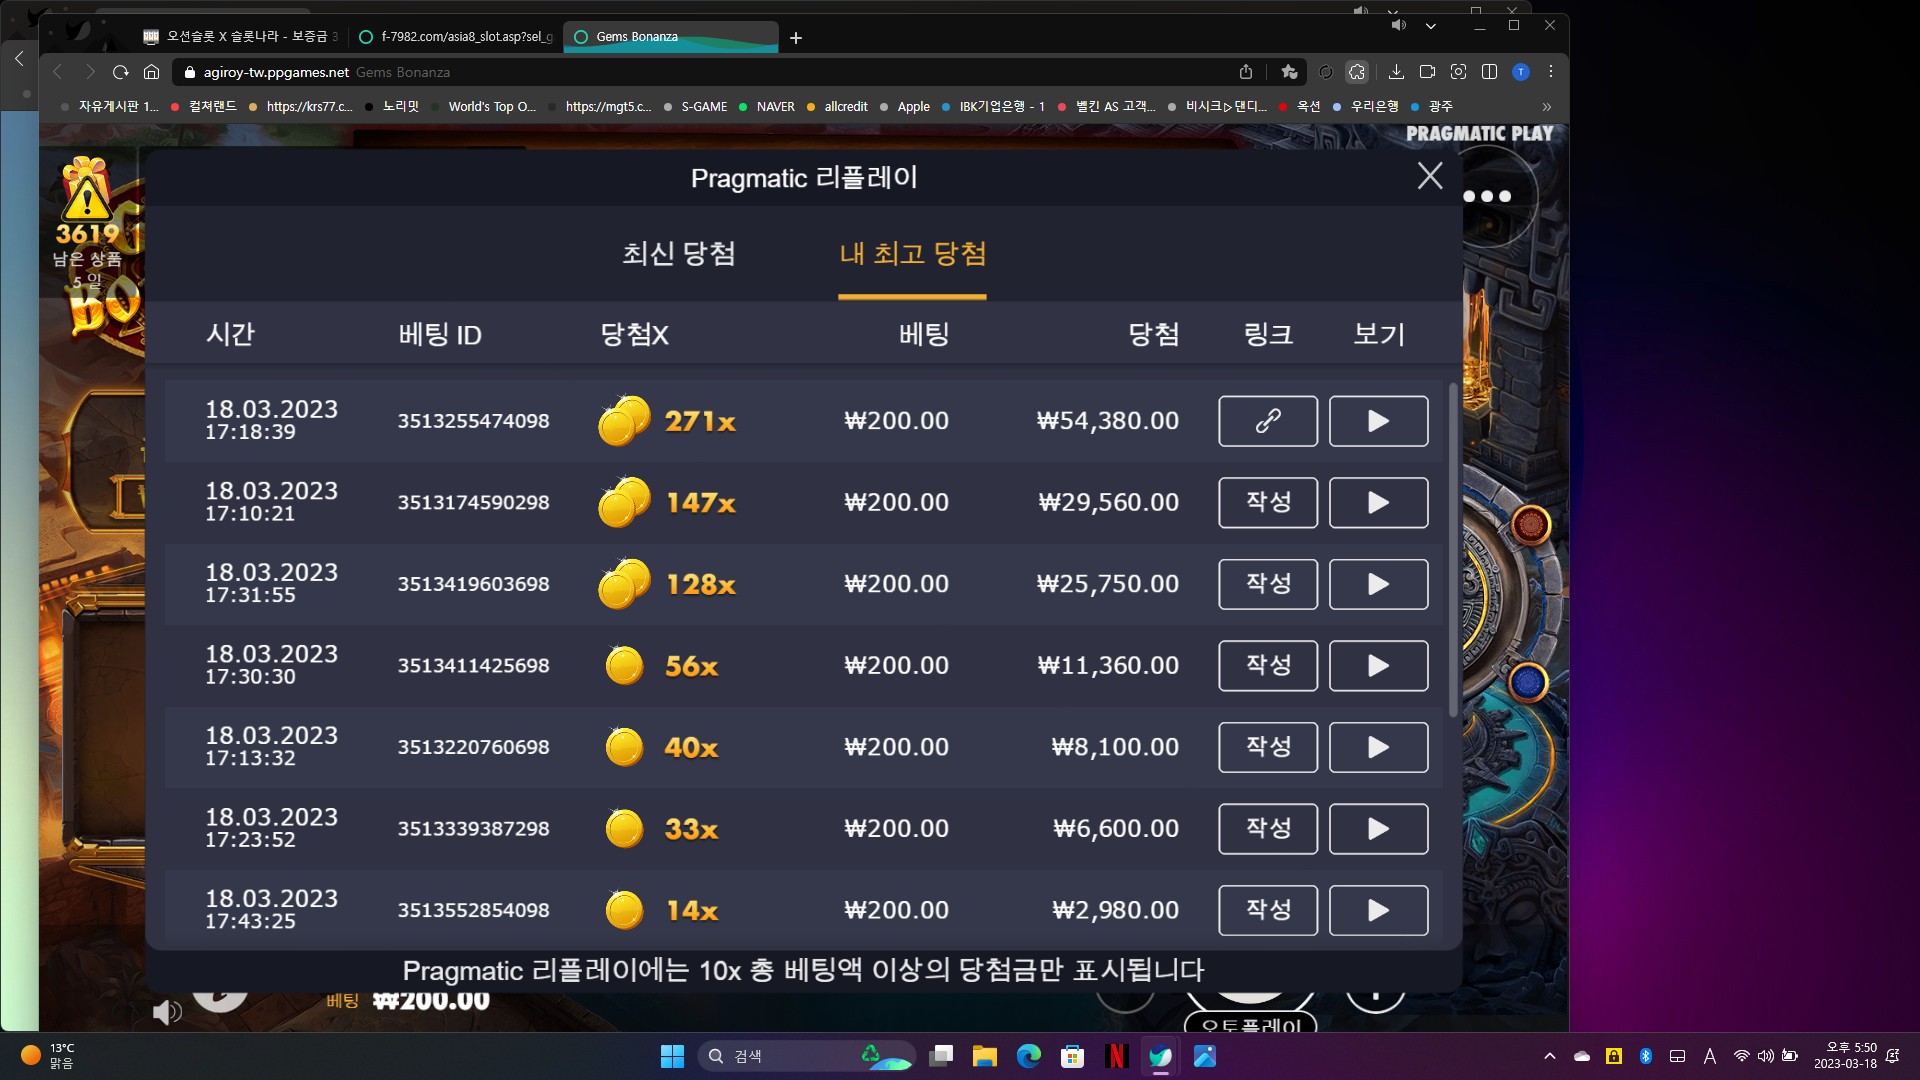Open the Gems Bonanza browser tab
Screen dimensions: 1920x1080
[x=671, y=37]
